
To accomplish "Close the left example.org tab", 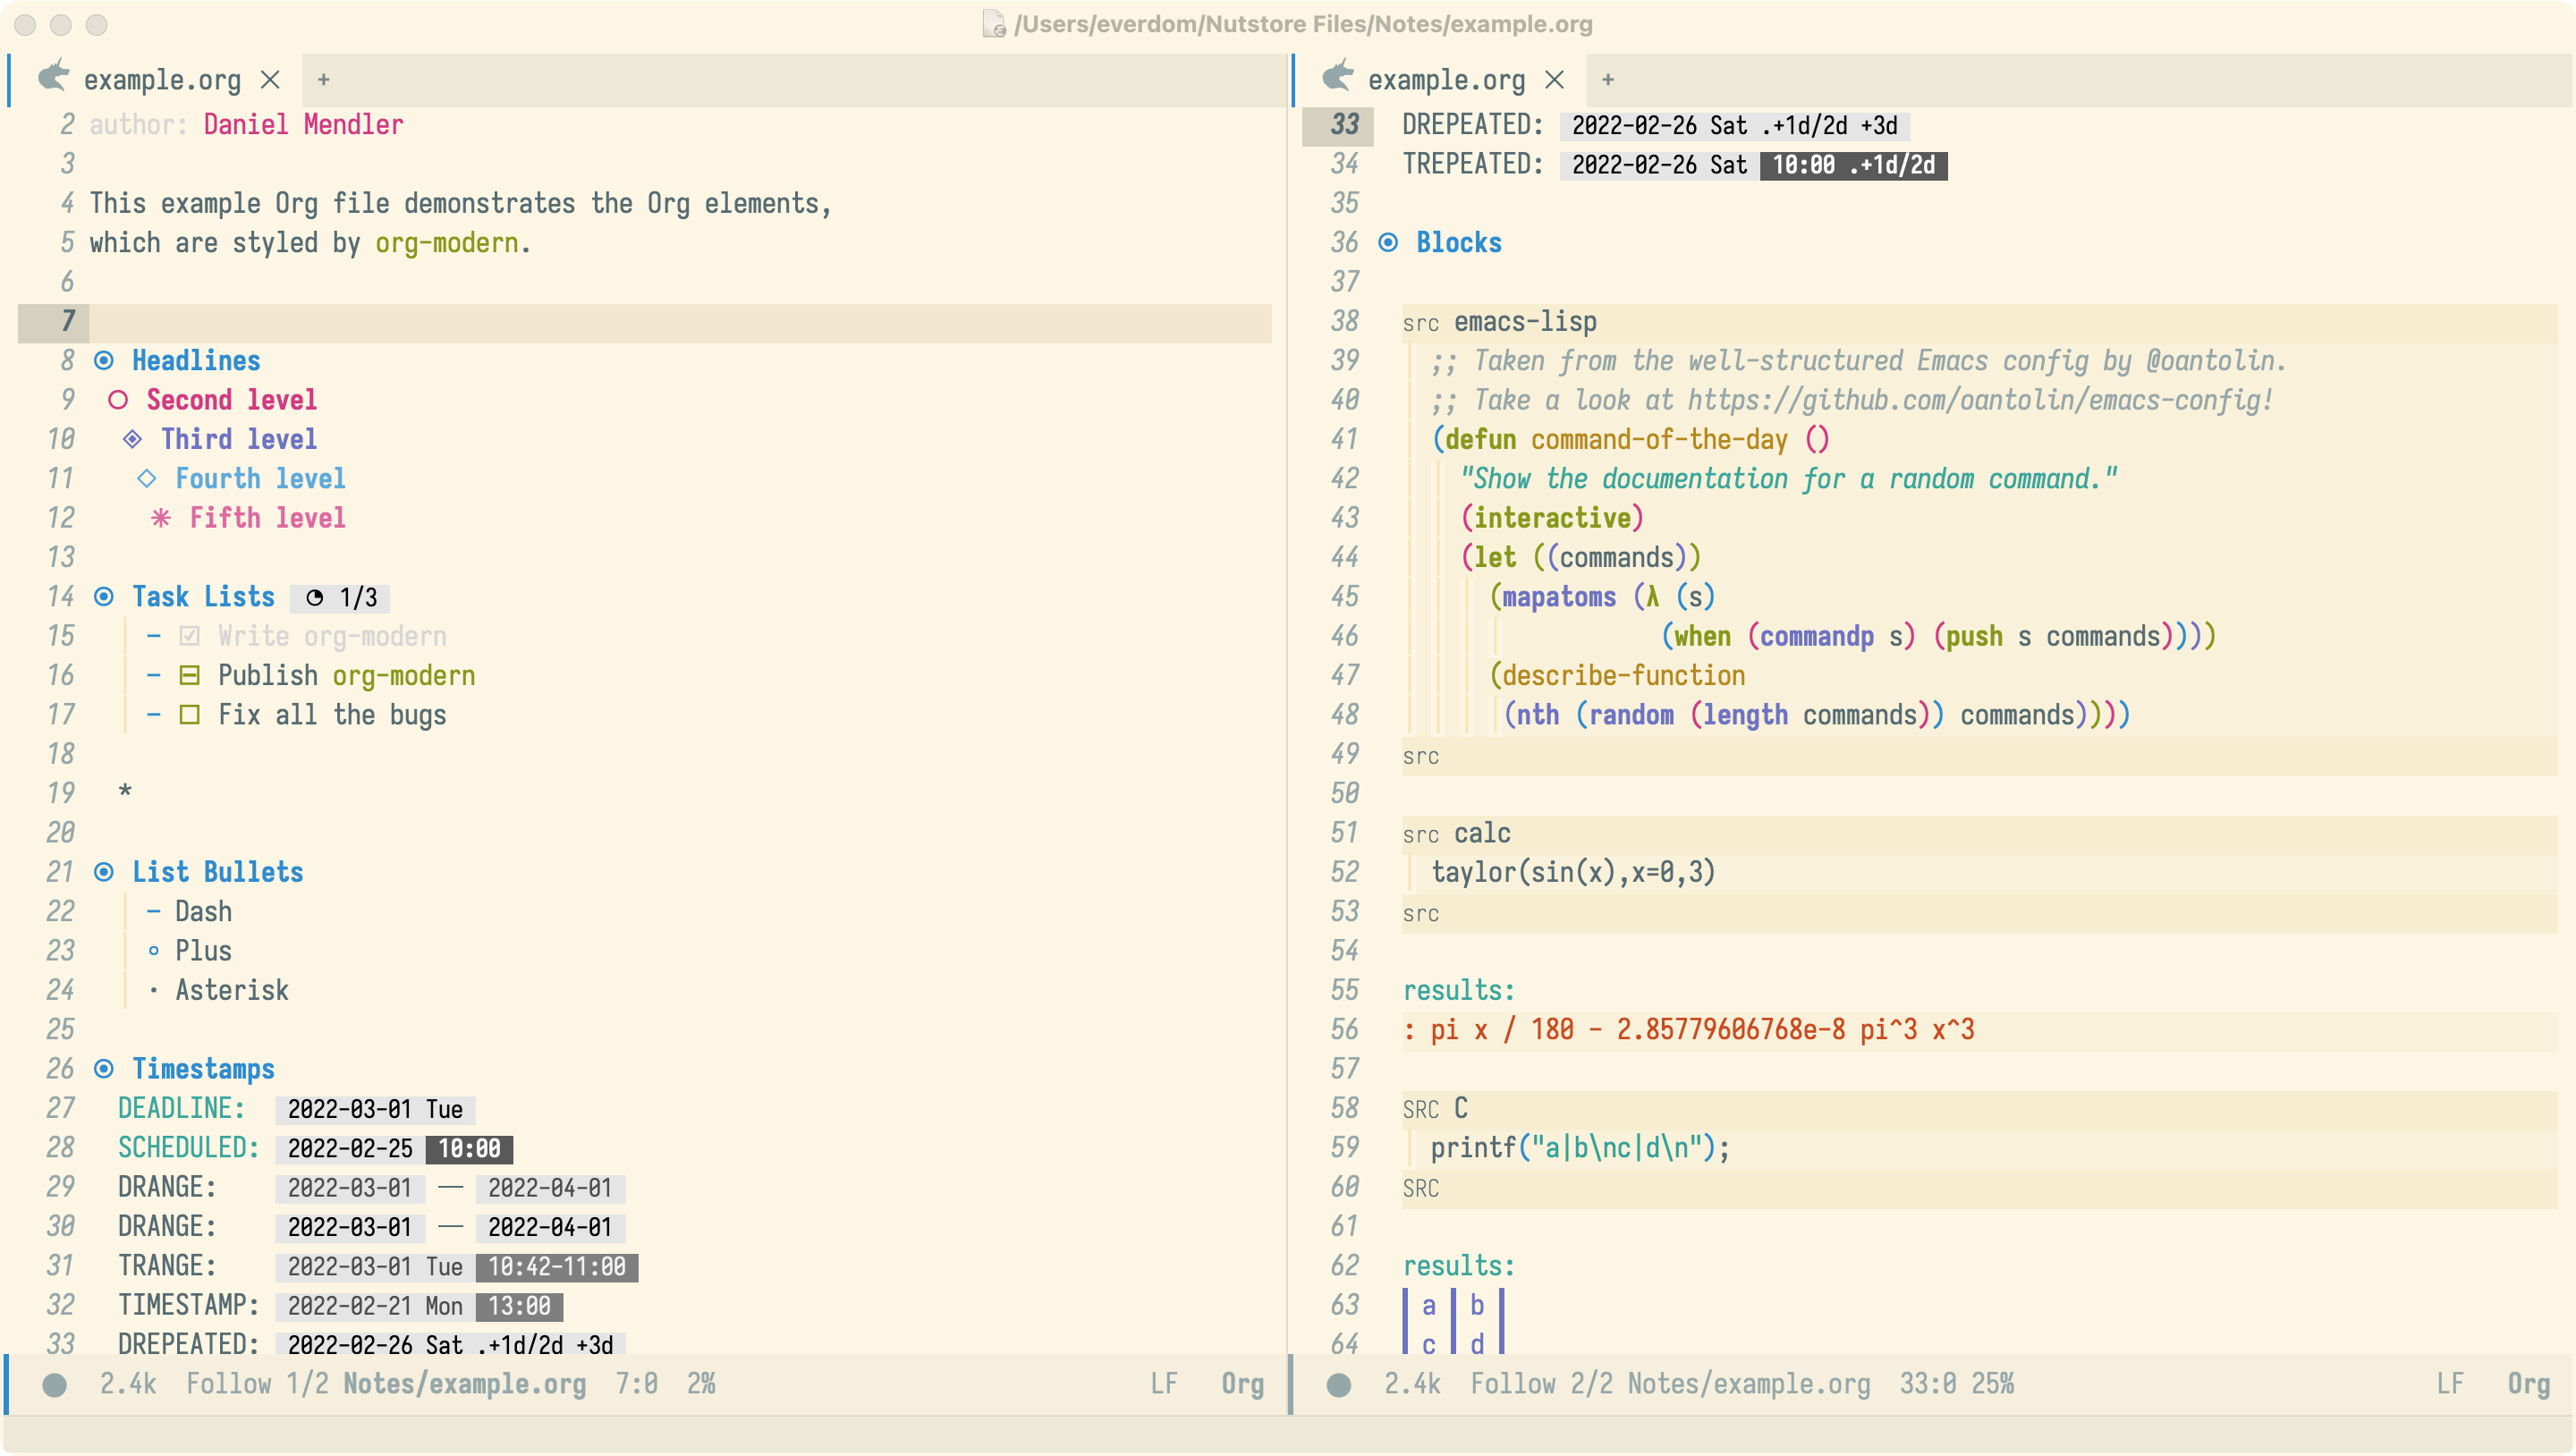I will click(270, 80).
